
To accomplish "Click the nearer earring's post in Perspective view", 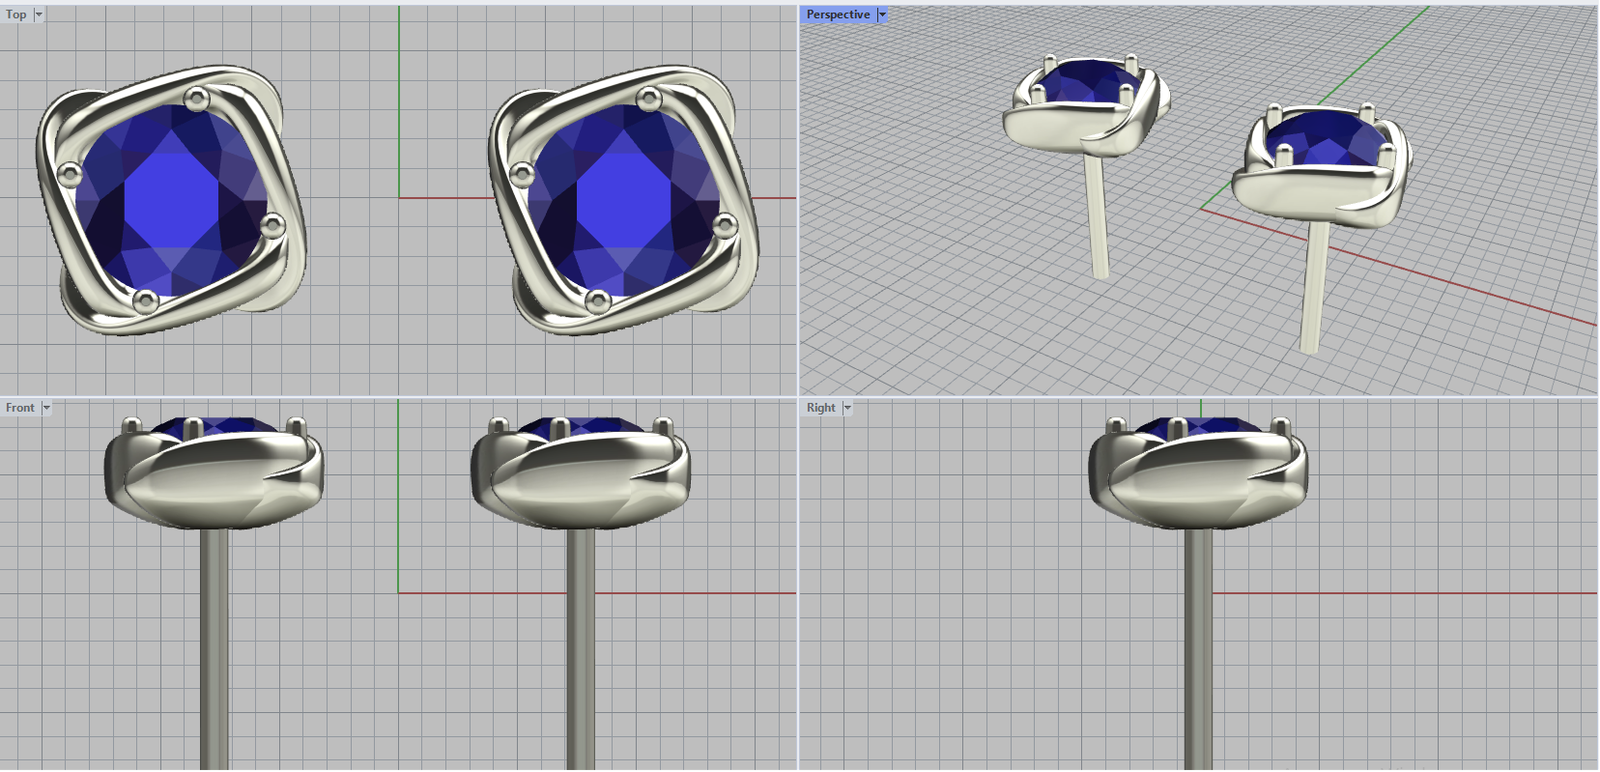I will (1314, 290).
